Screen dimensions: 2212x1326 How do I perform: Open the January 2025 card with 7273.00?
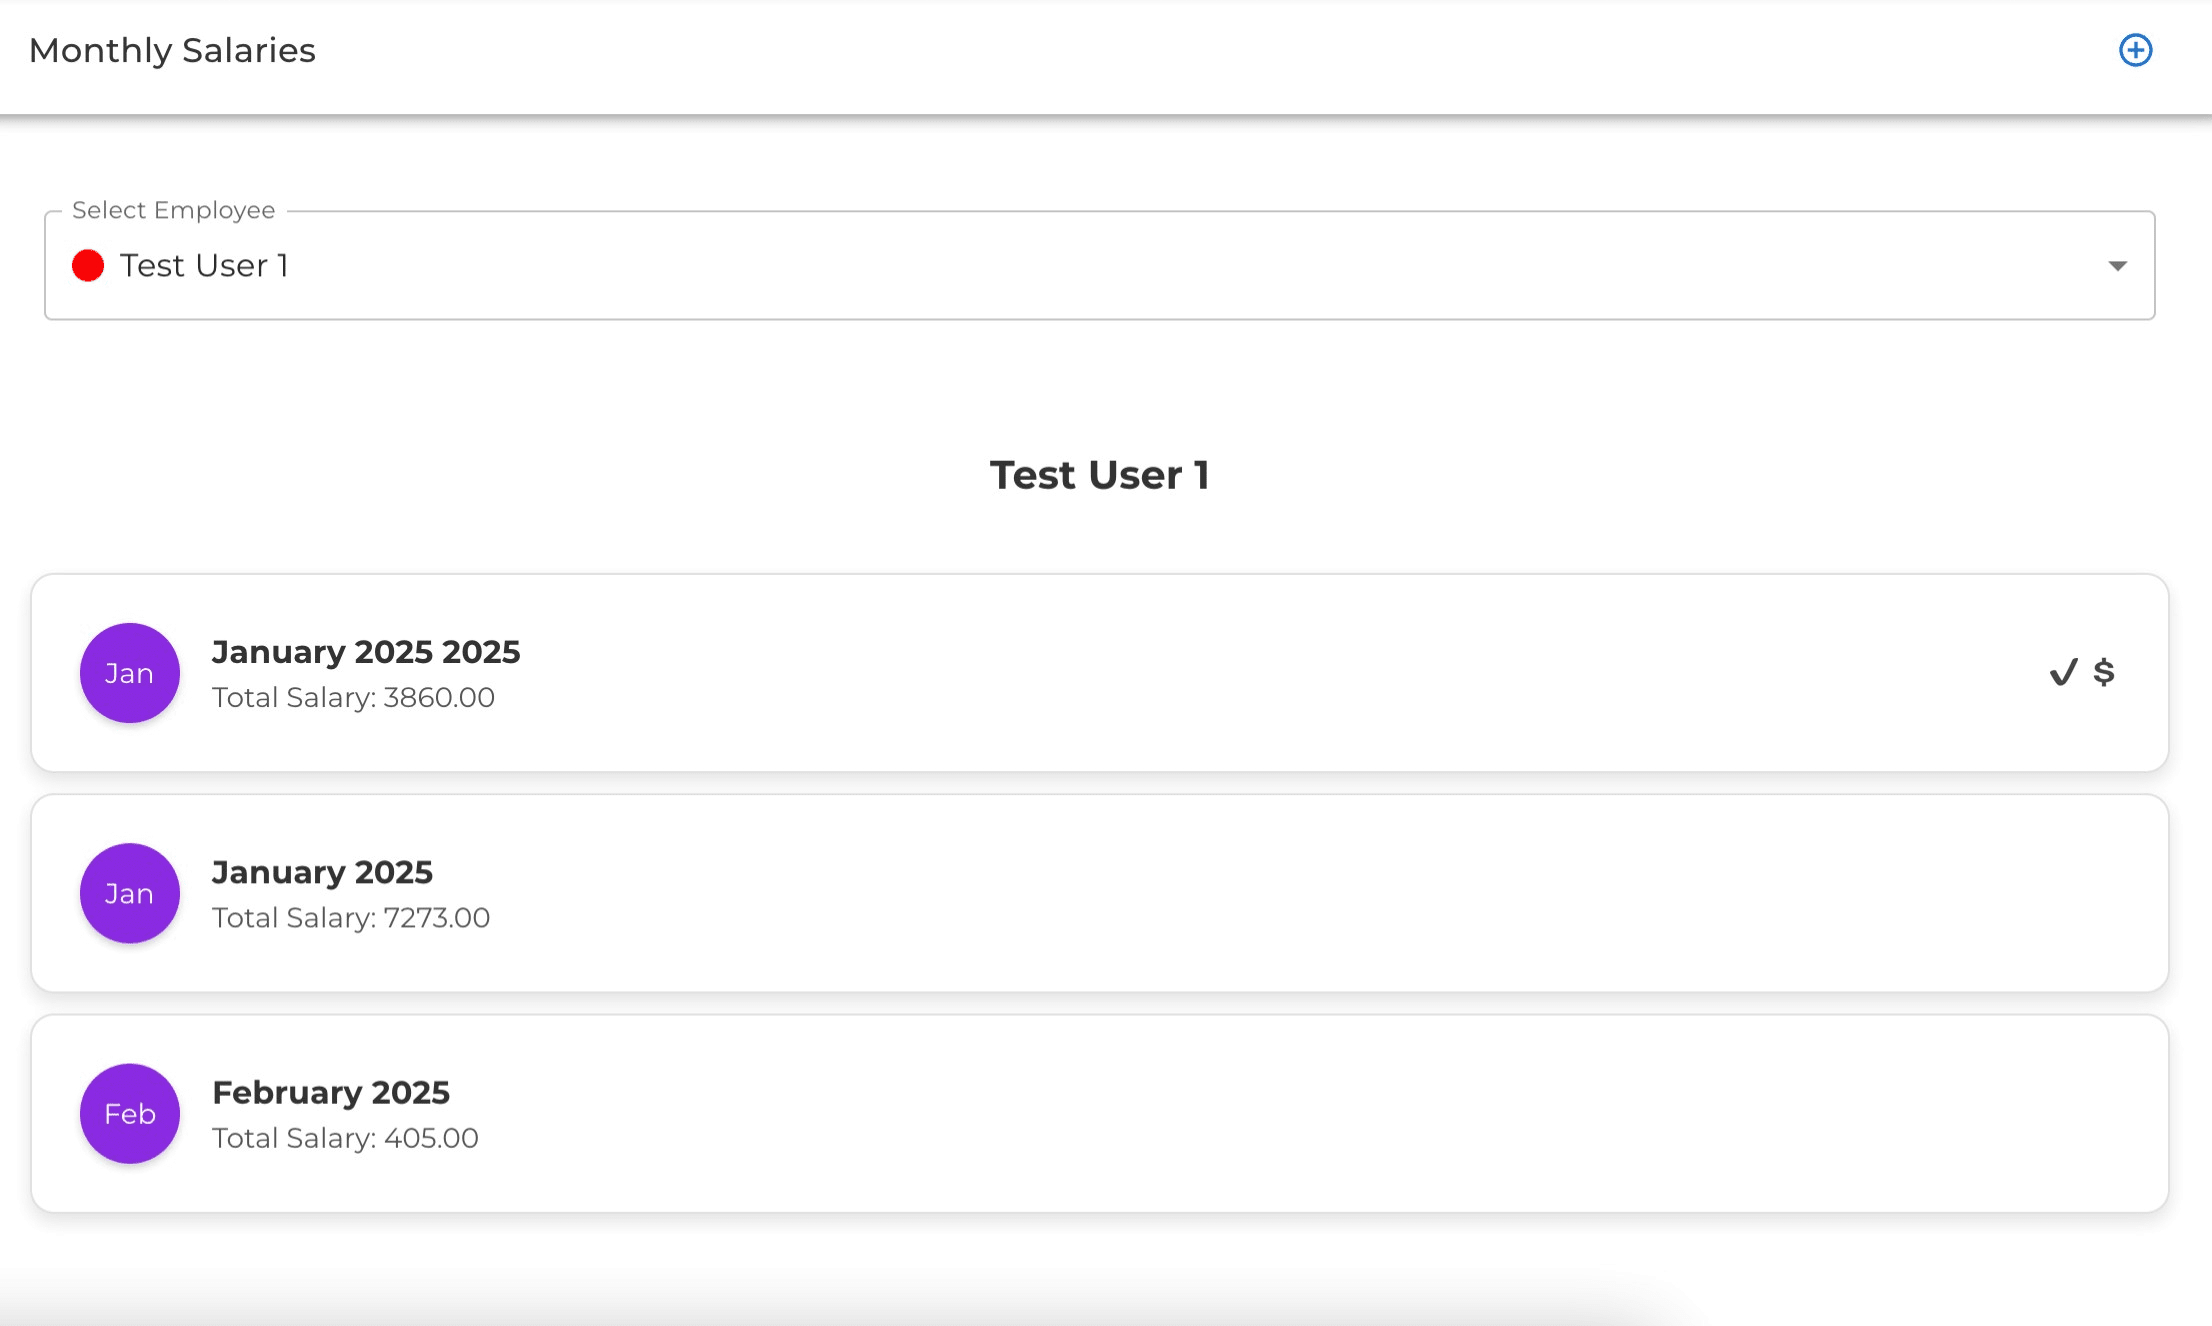[1100, 893]
